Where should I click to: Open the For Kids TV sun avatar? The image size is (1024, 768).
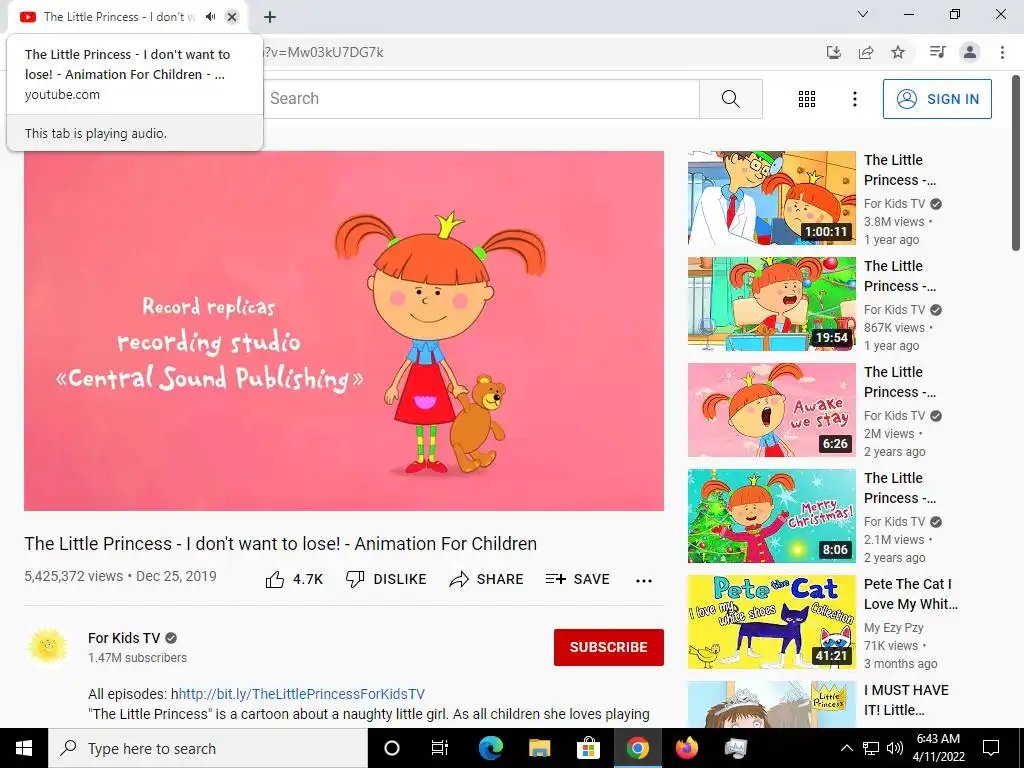(47, 647)
